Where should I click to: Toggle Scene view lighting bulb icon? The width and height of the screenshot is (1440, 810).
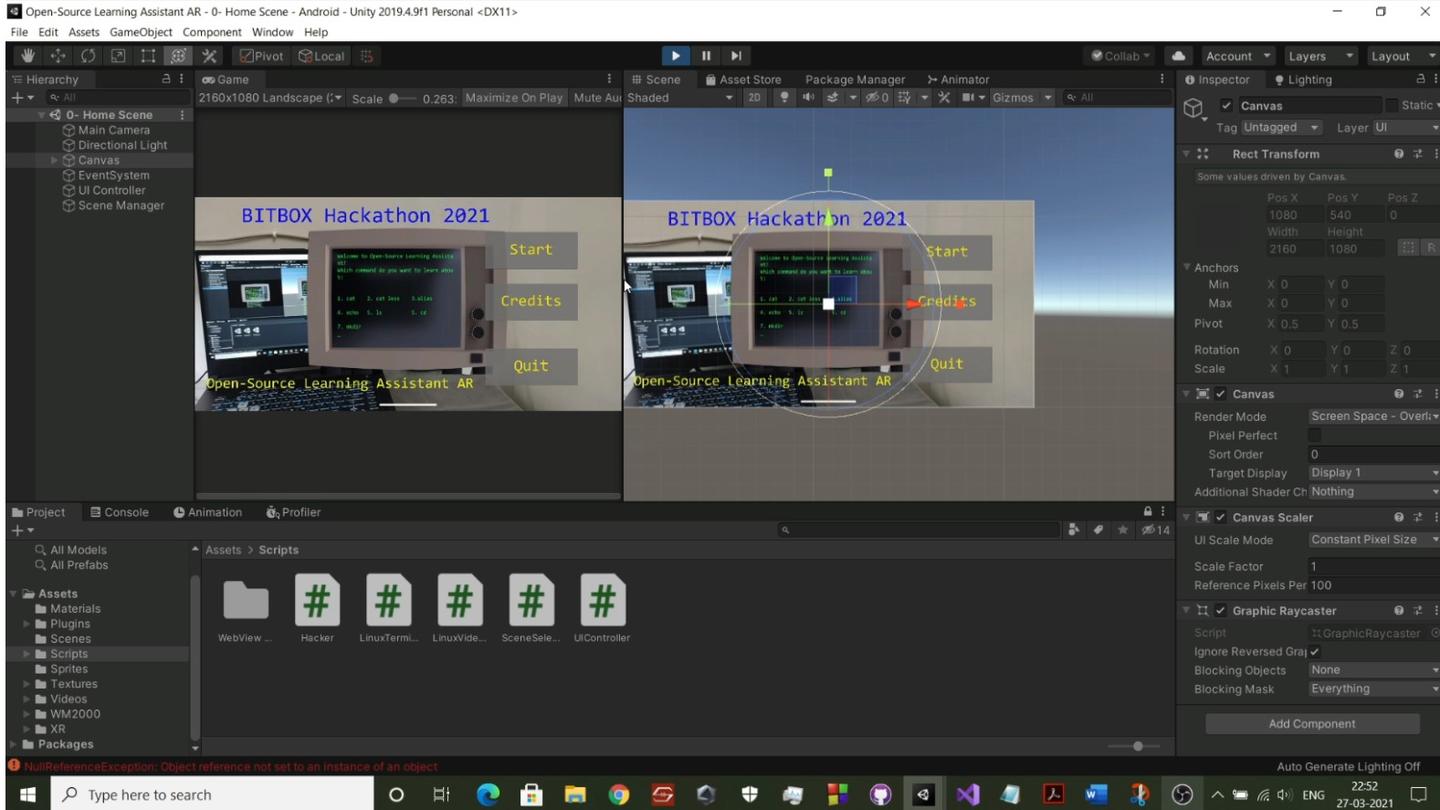(x=784, y=97)
